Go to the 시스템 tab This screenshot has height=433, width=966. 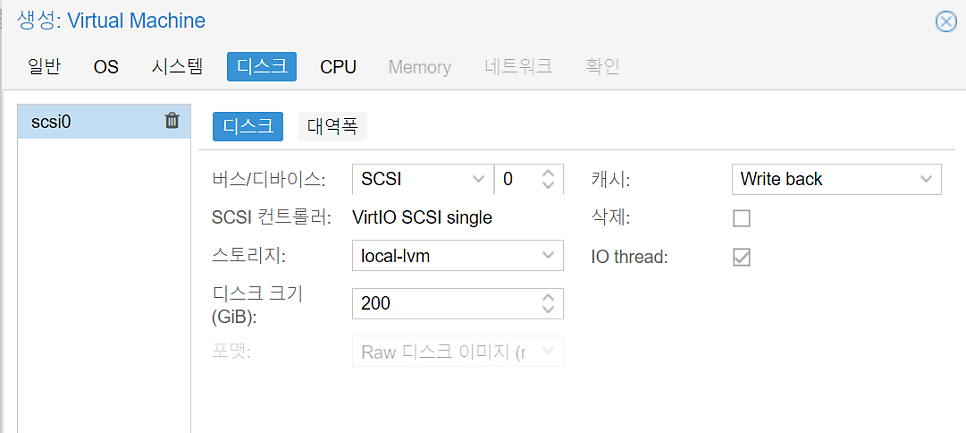(x=177, y=67)
